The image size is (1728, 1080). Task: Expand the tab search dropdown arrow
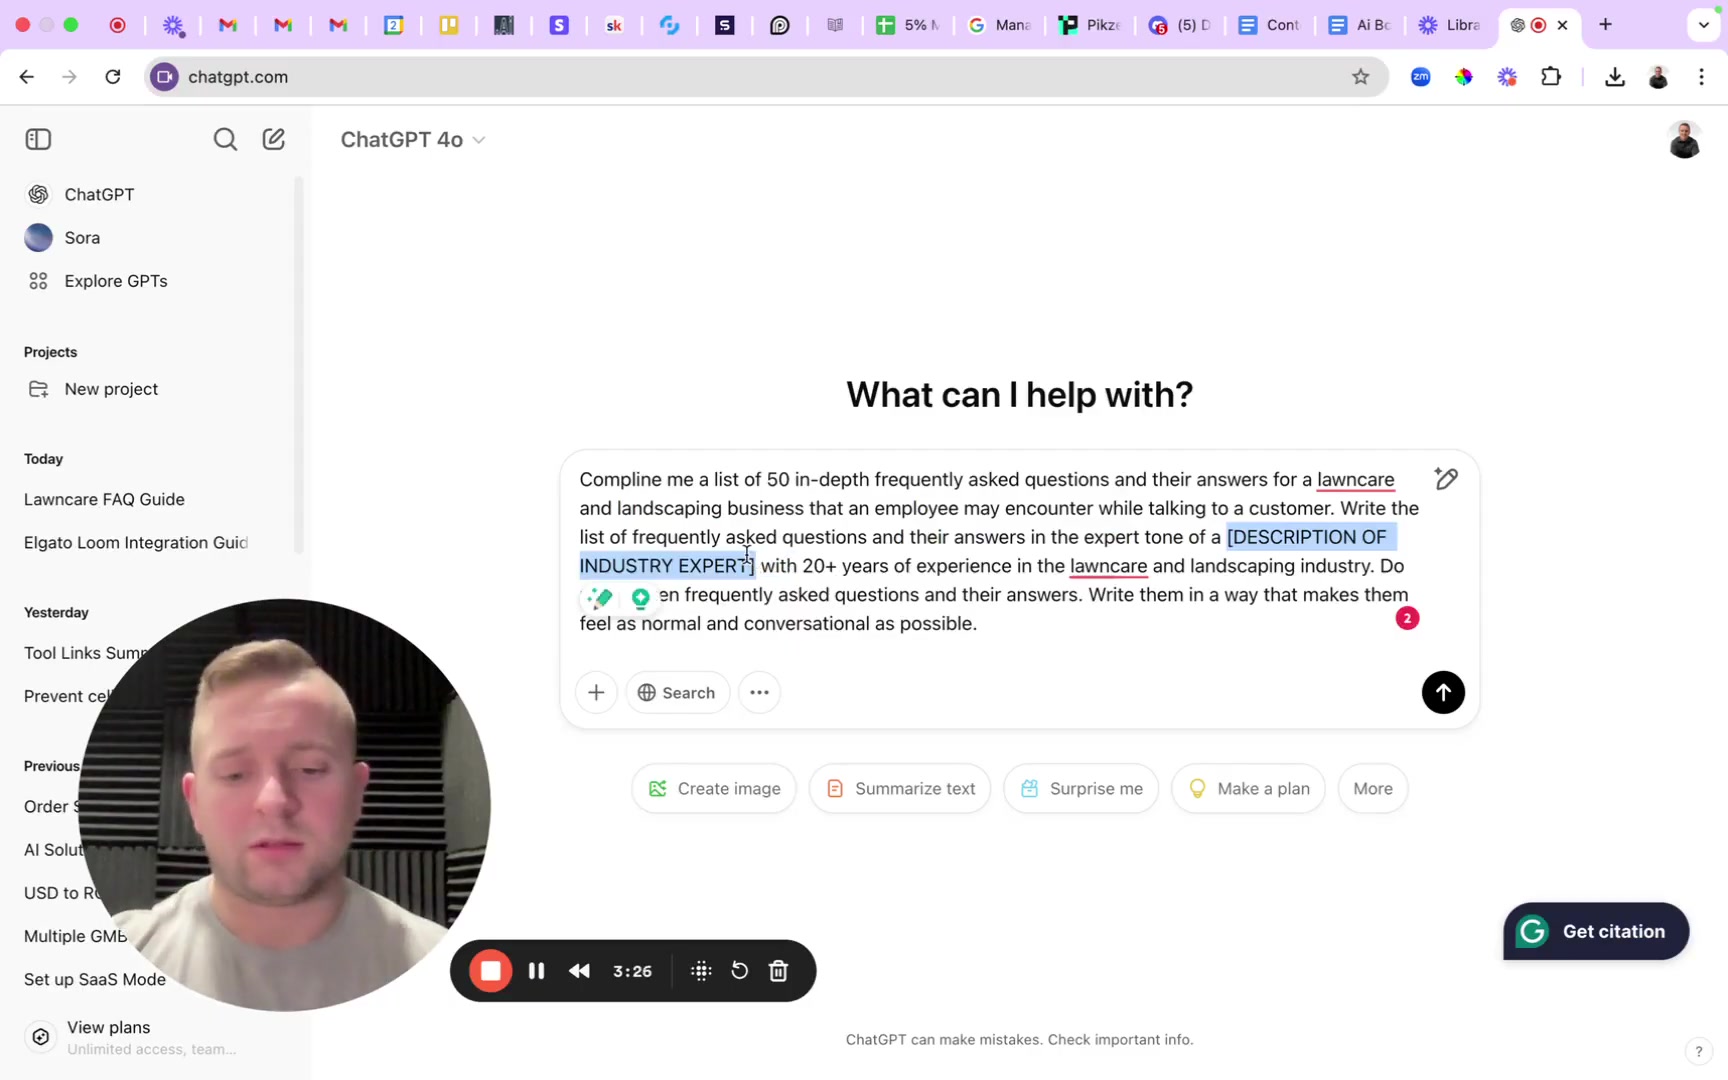(1704, 25)
